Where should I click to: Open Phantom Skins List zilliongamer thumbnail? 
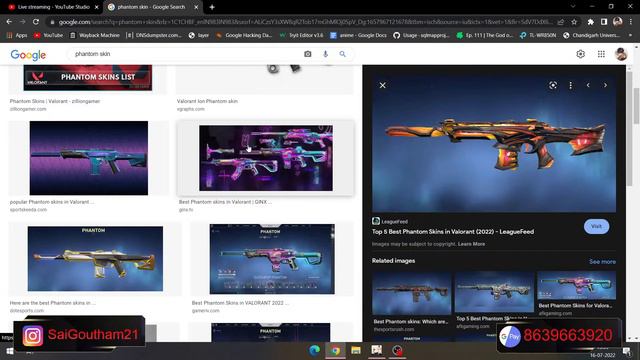click(88, 78)
